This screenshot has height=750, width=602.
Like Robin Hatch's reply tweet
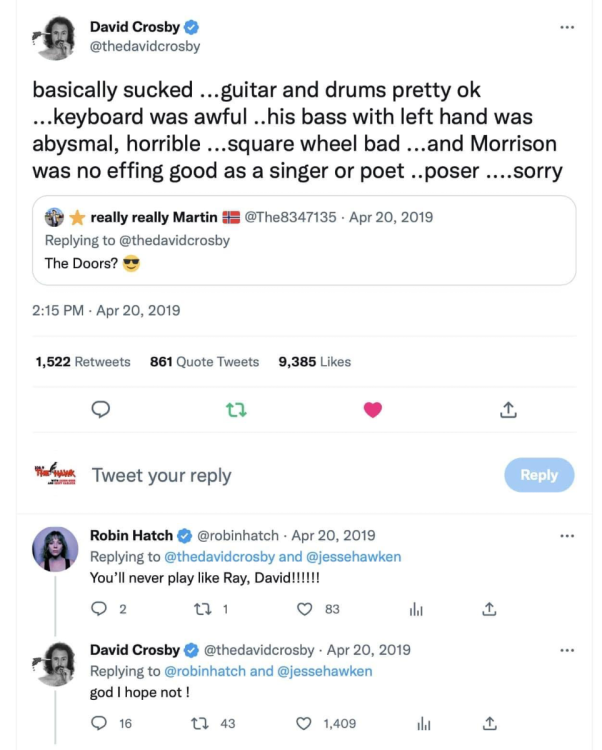tap(306, 609)
